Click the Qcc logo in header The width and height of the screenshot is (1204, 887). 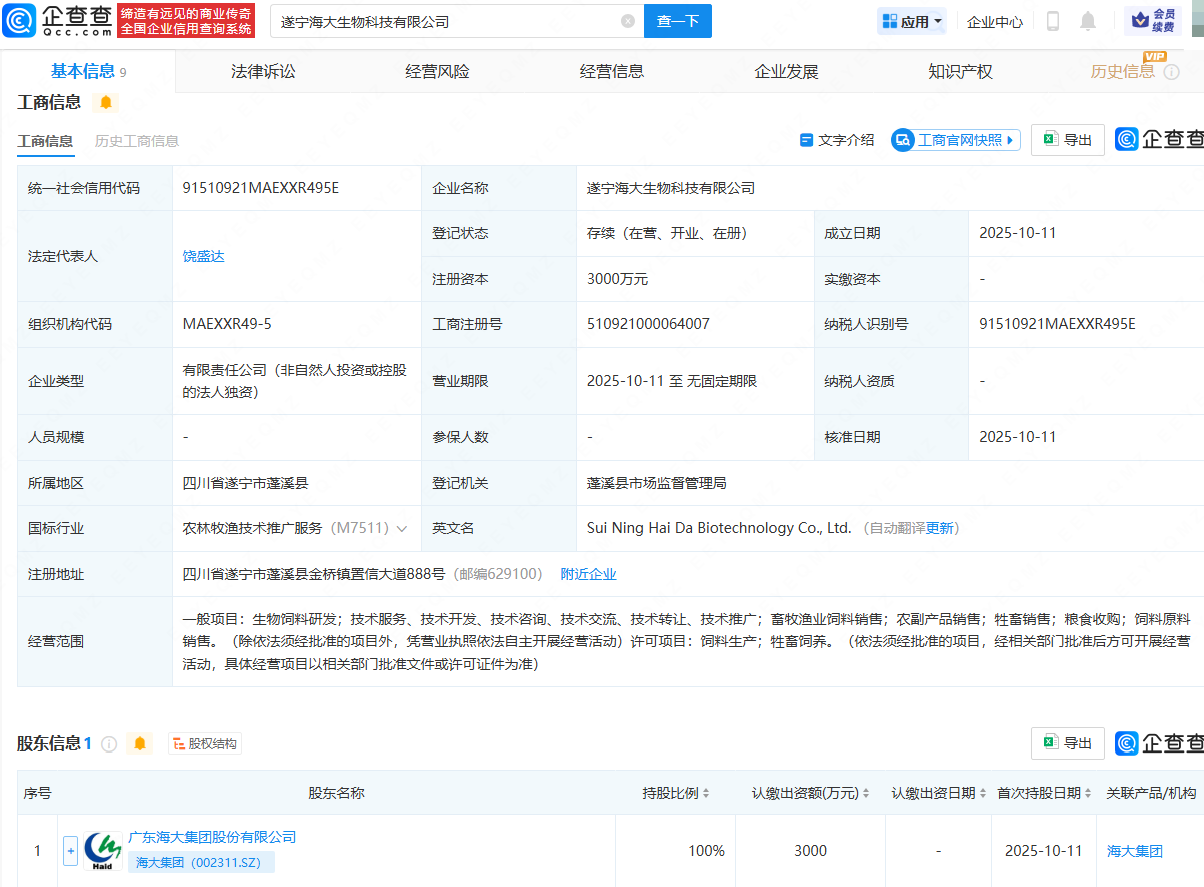click(x=58, y=21)
